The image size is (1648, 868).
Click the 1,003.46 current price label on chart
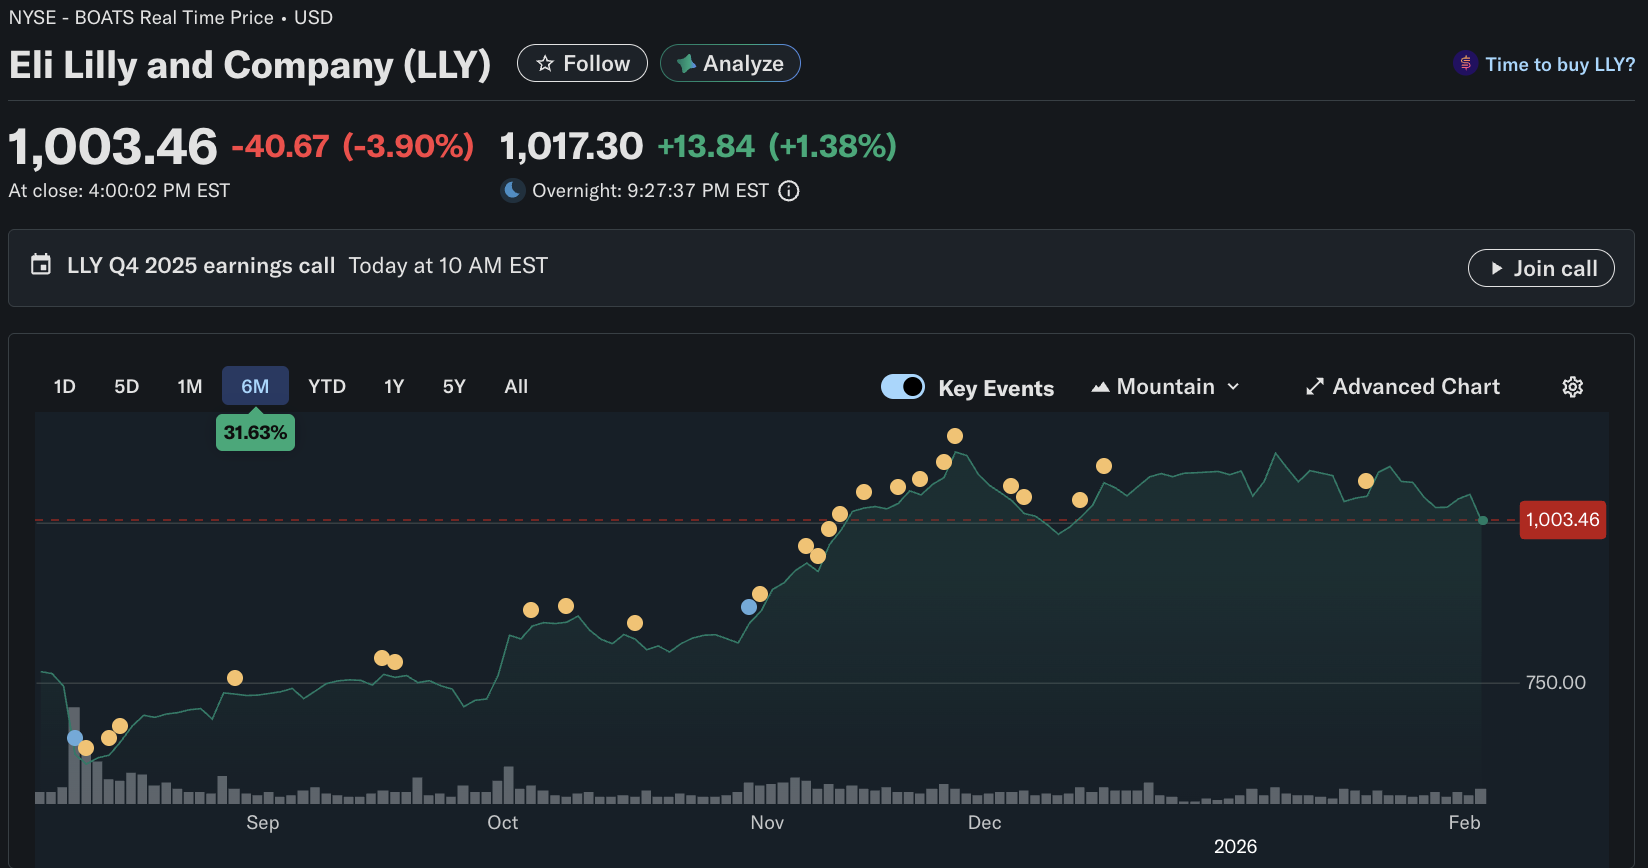tap(1563, 520)
